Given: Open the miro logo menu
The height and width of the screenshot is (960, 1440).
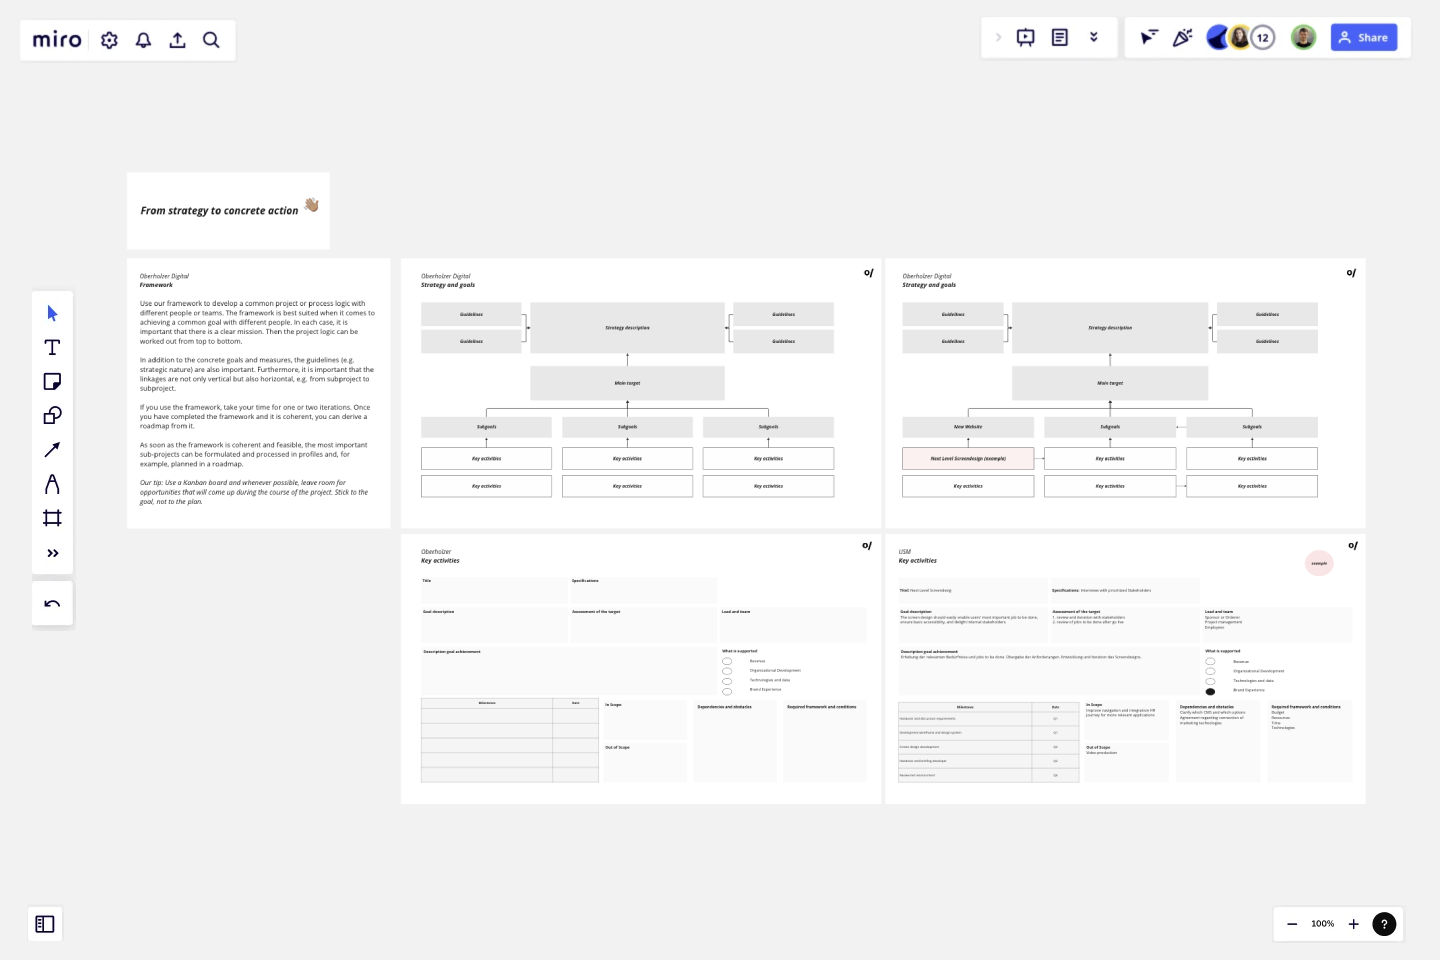Looking at the screenshot, I should (56, 40).
